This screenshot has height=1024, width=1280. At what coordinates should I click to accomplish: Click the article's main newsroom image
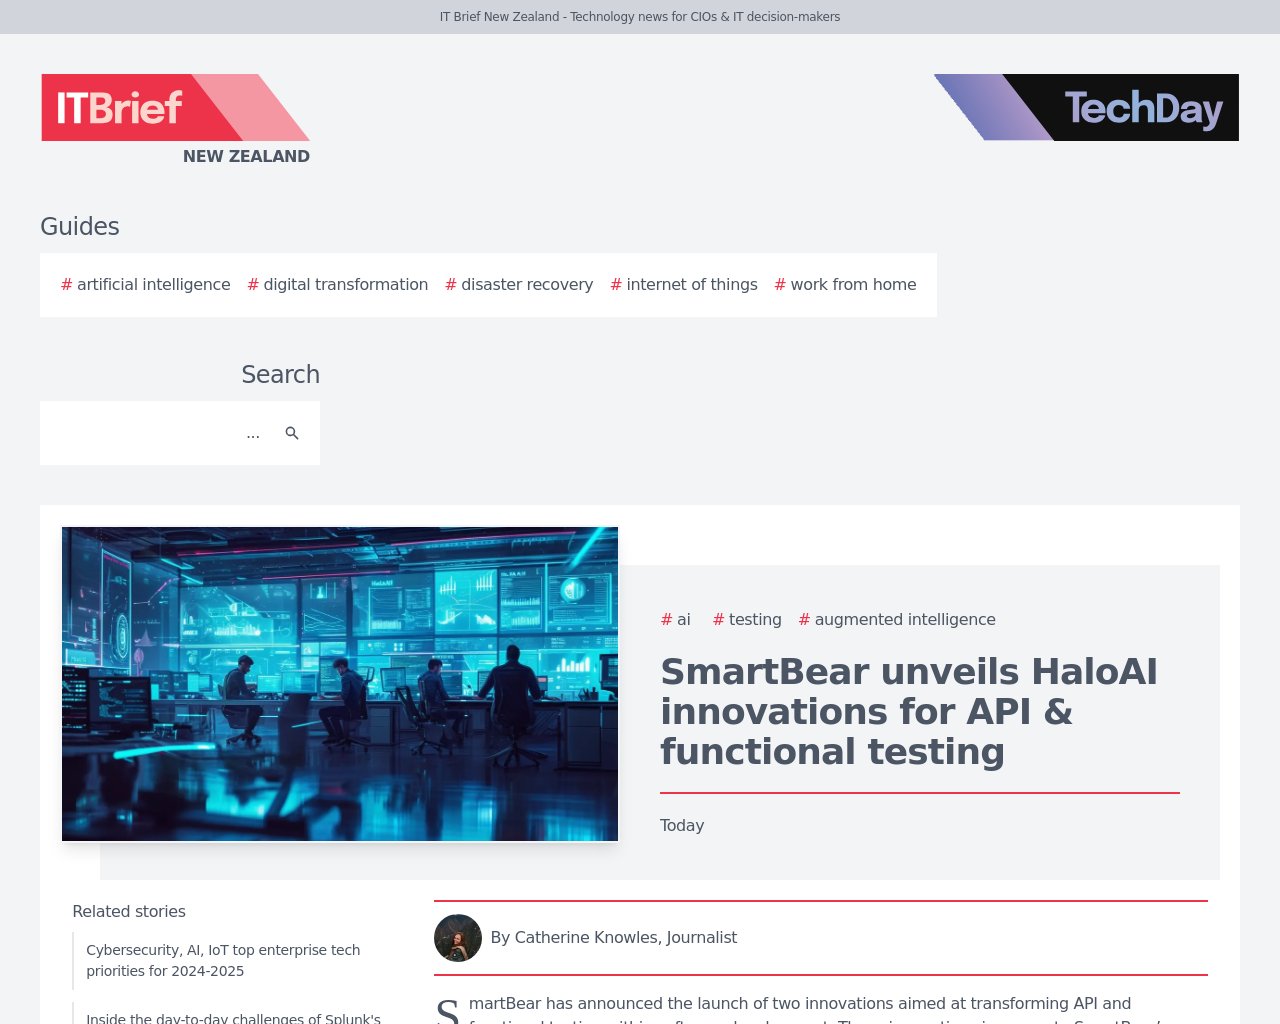pos(340,684)
